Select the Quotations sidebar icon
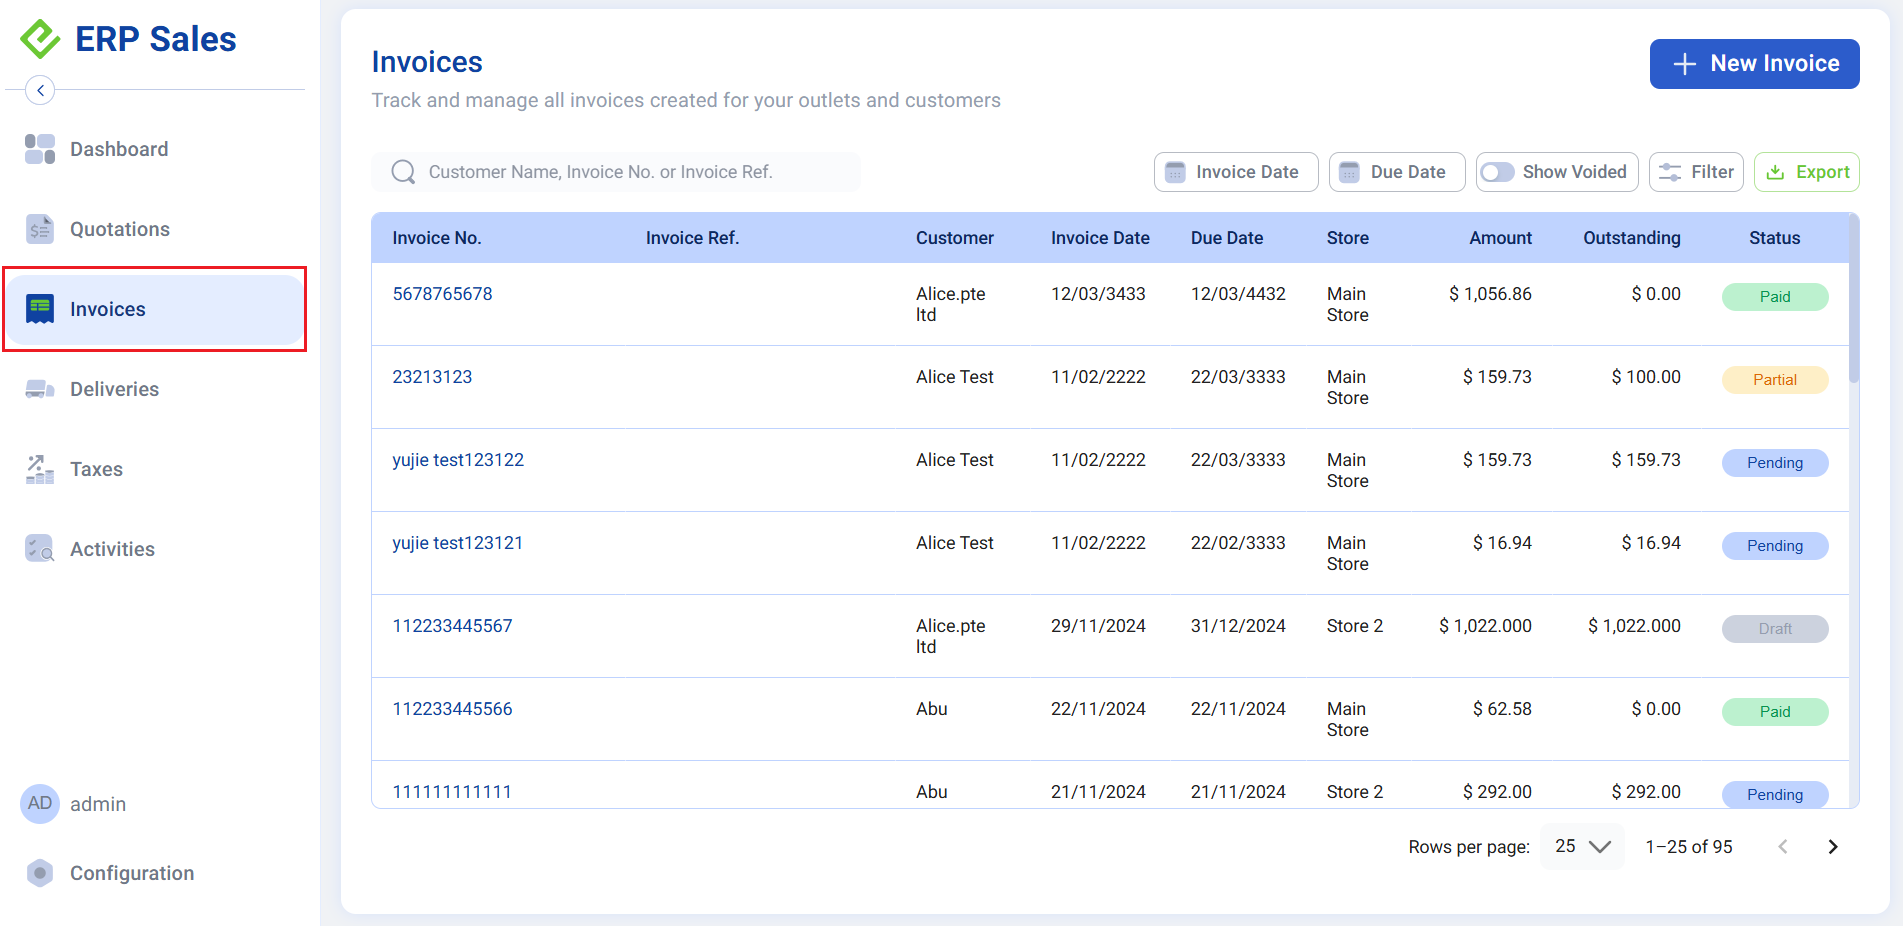Image resolution: width=1903 pixels, height=926 pixels. (x=40, y=228)
